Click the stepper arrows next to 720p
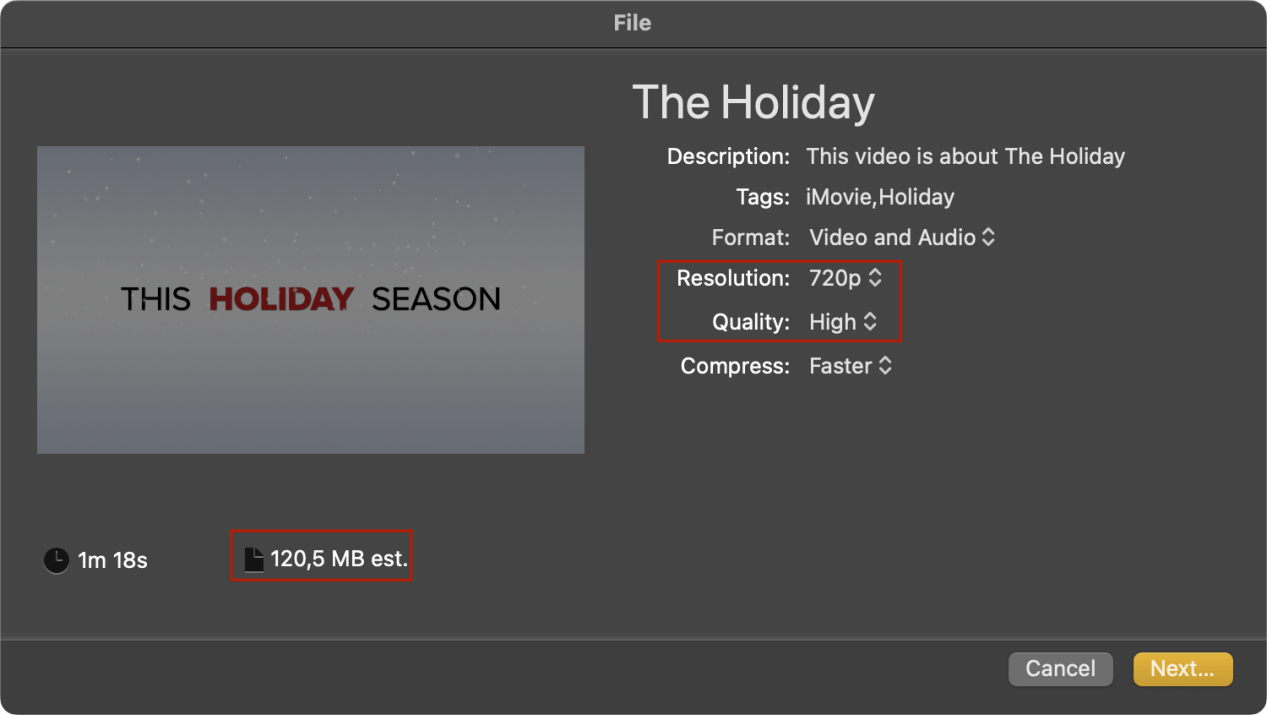 pyautogui.click(x=875, y=278)
